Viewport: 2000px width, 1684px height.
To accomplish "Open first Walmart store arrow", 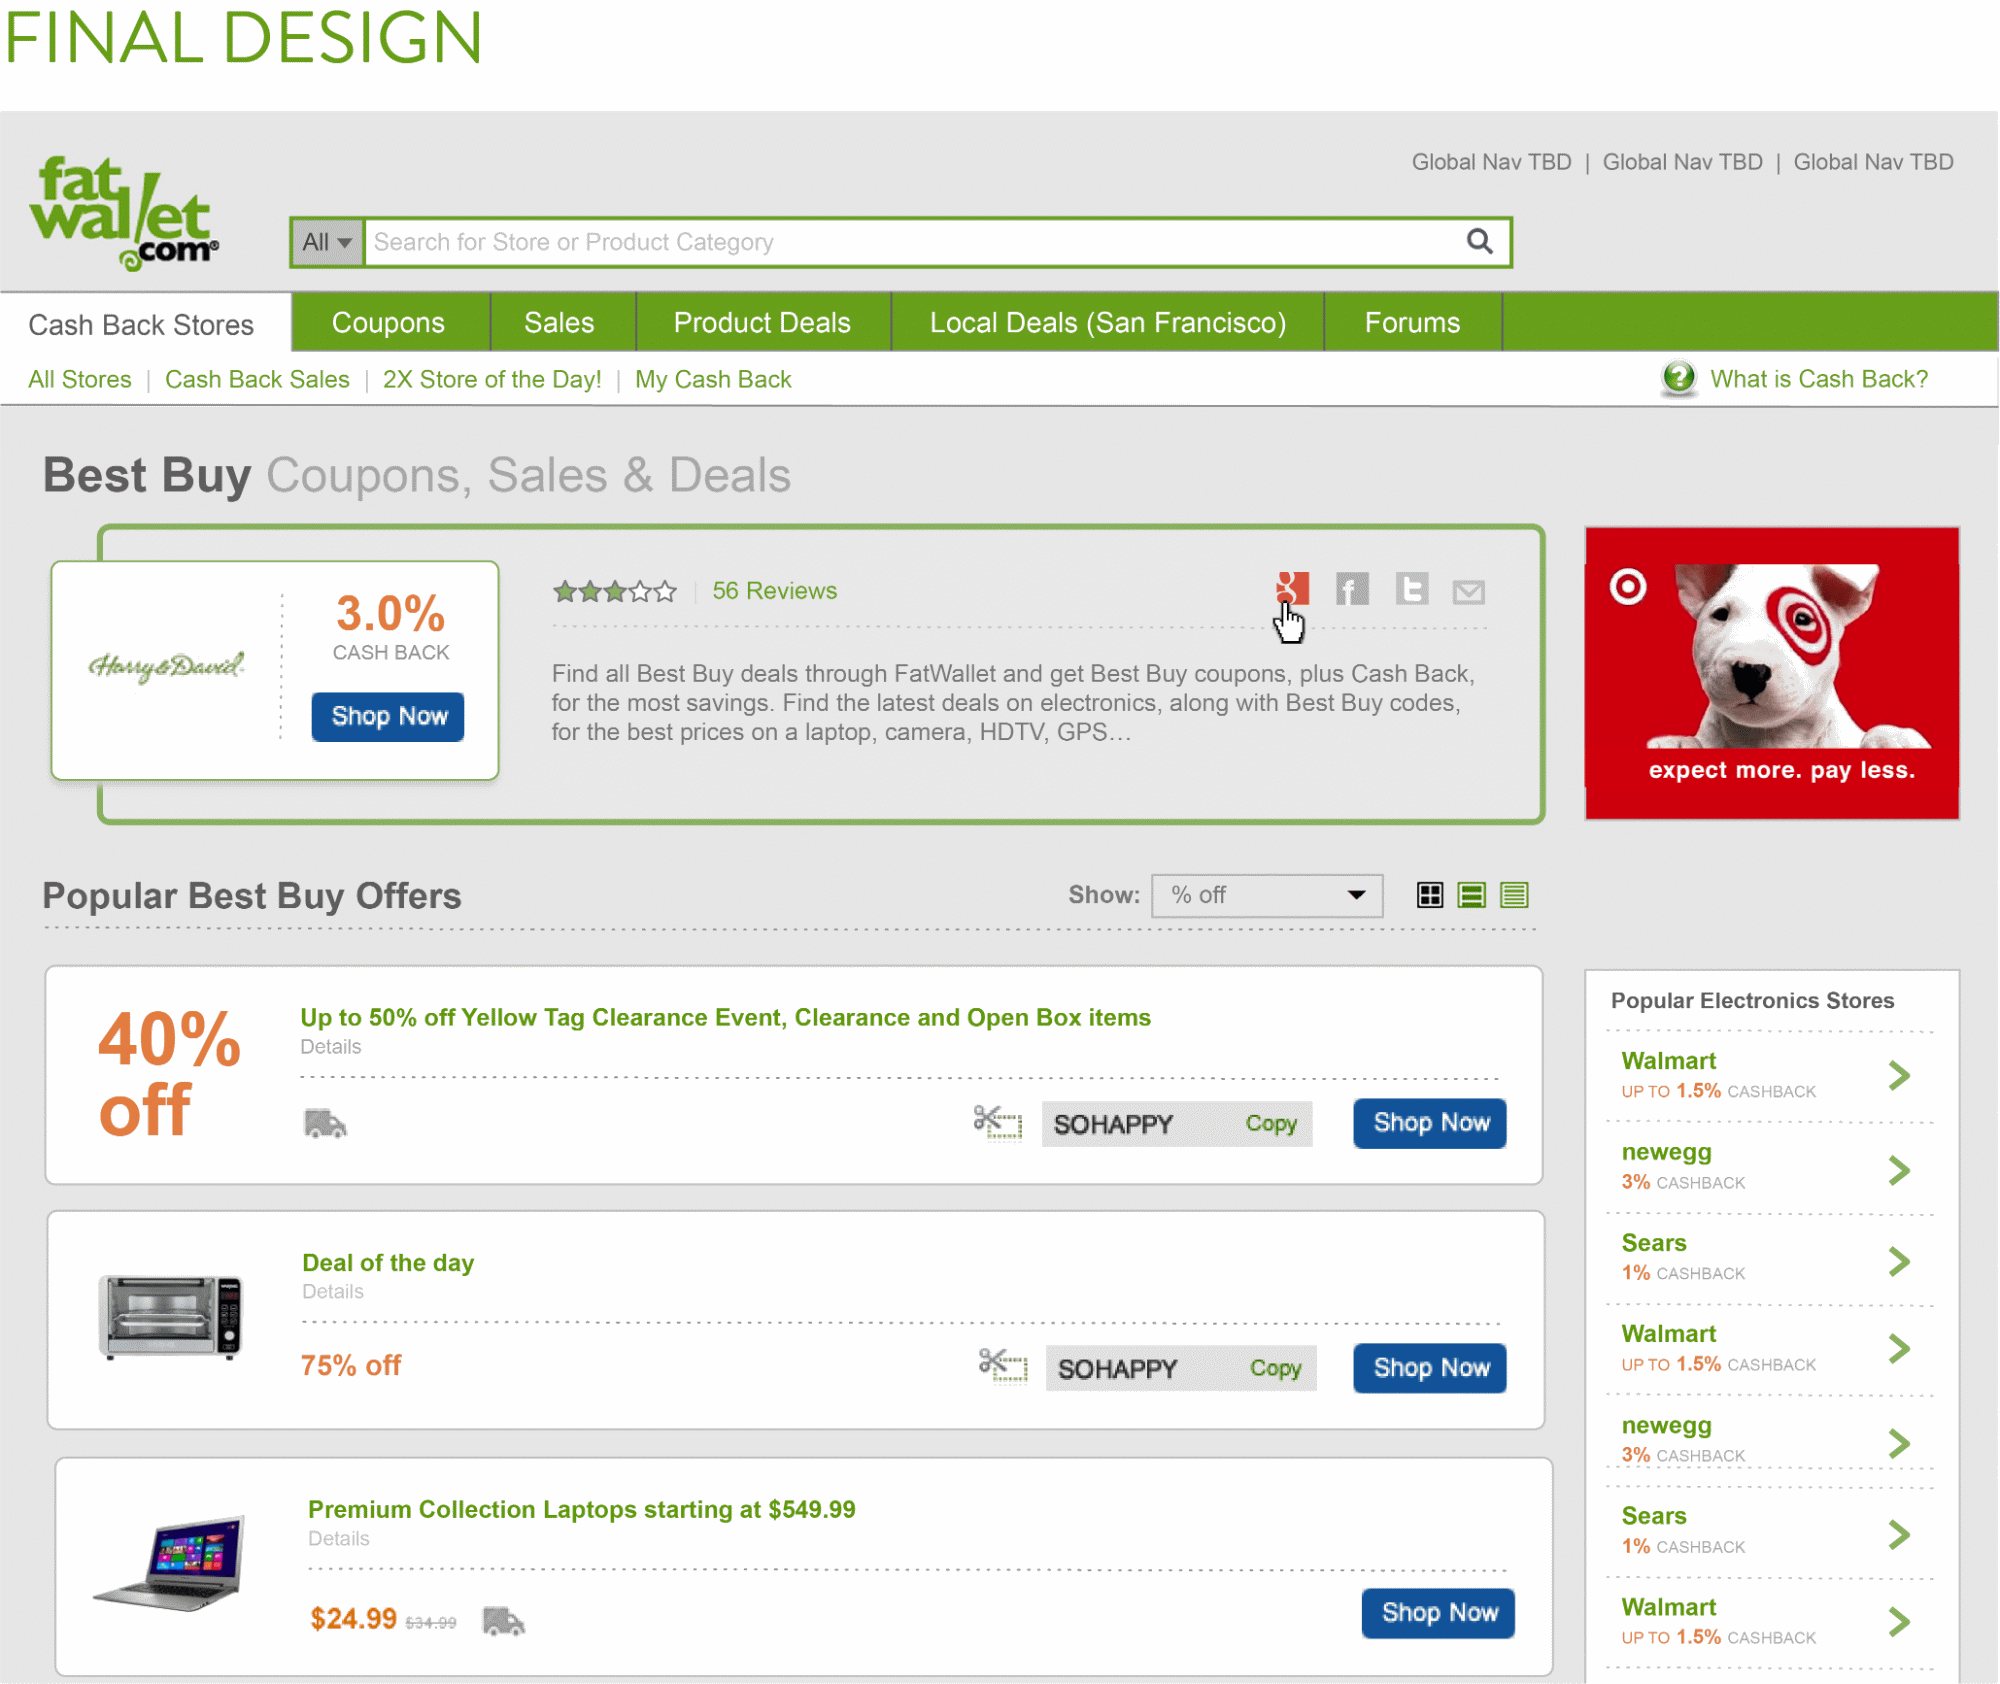I will 1899,1076.
